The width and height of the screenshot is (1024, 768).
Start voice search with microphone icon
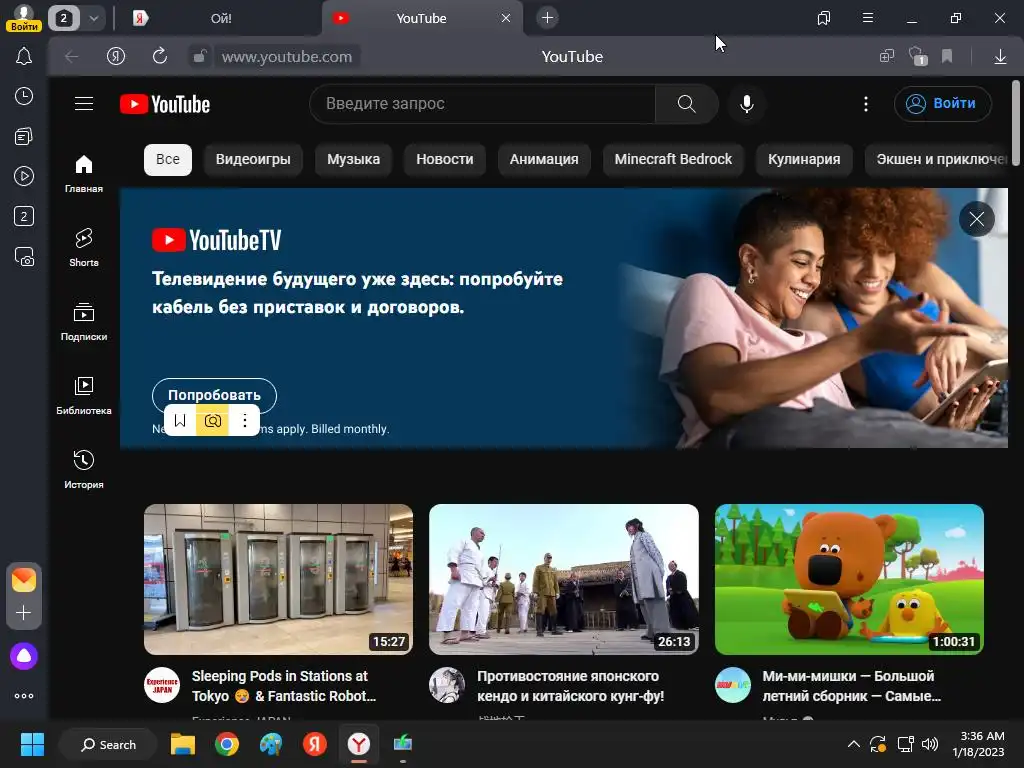point(746,104)
